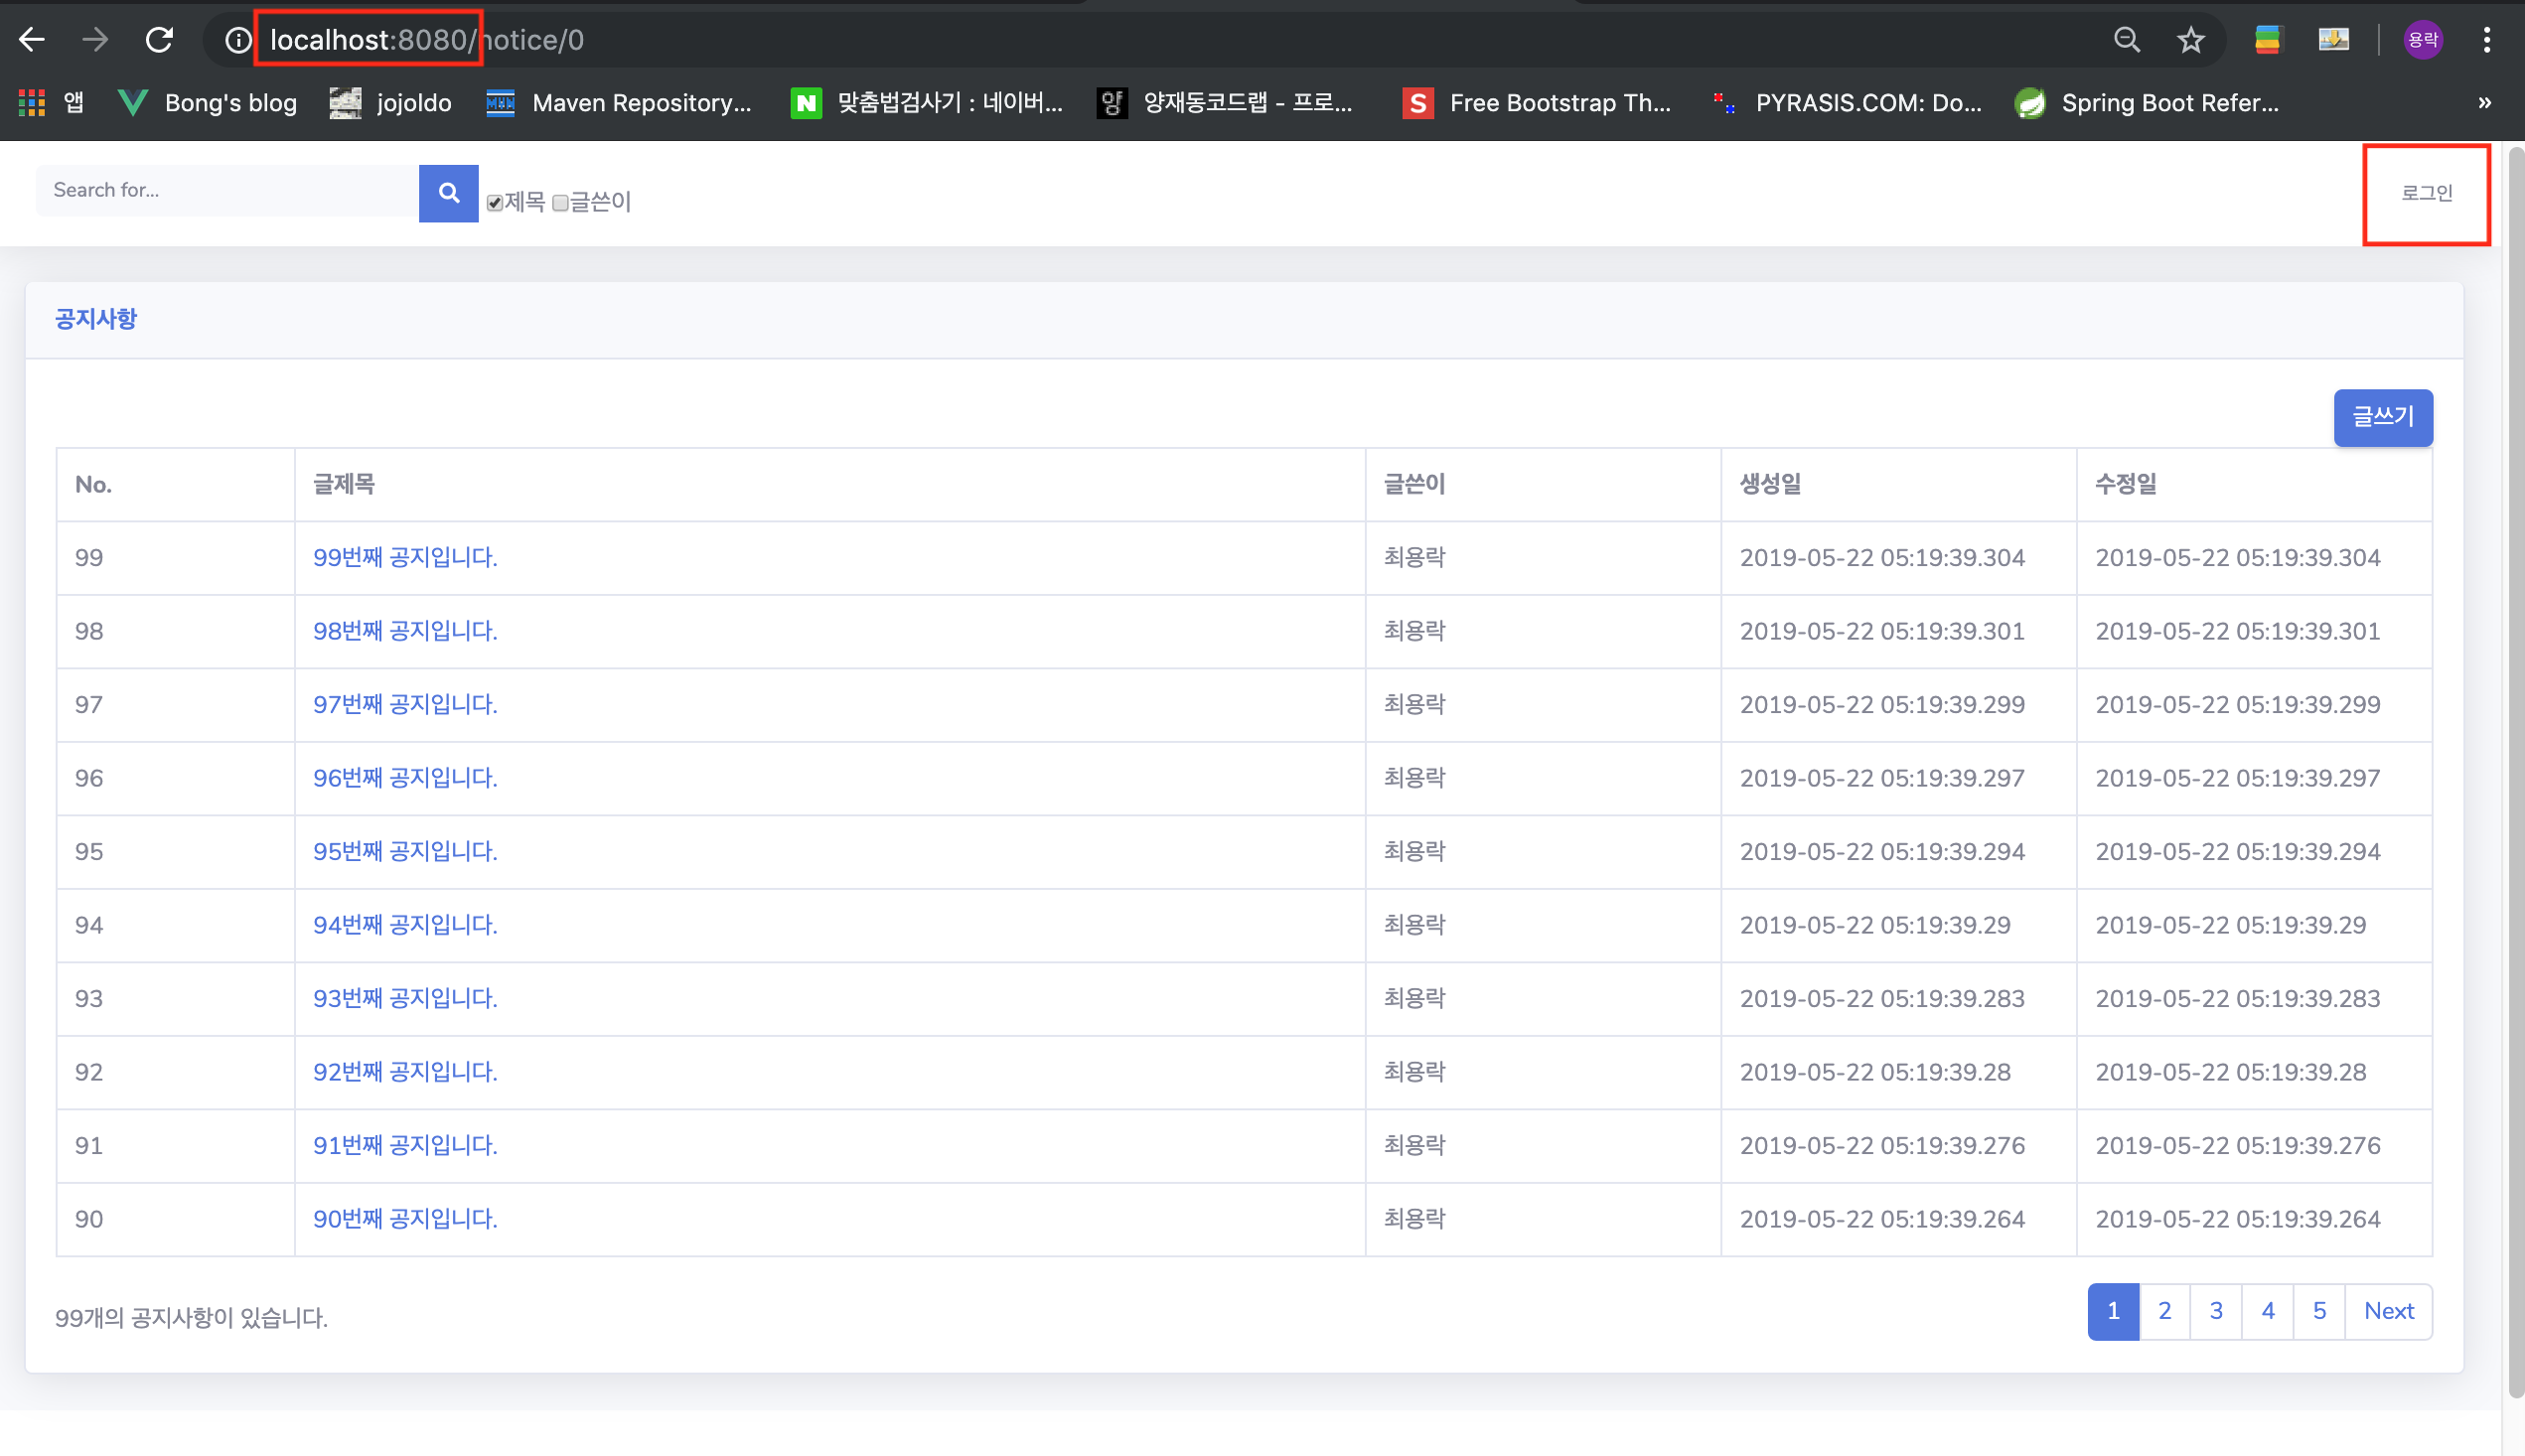Viewport: 2525px width, 1456px height.
Task: Open the apps grid bookmark icon
Action: click(32, 103)
